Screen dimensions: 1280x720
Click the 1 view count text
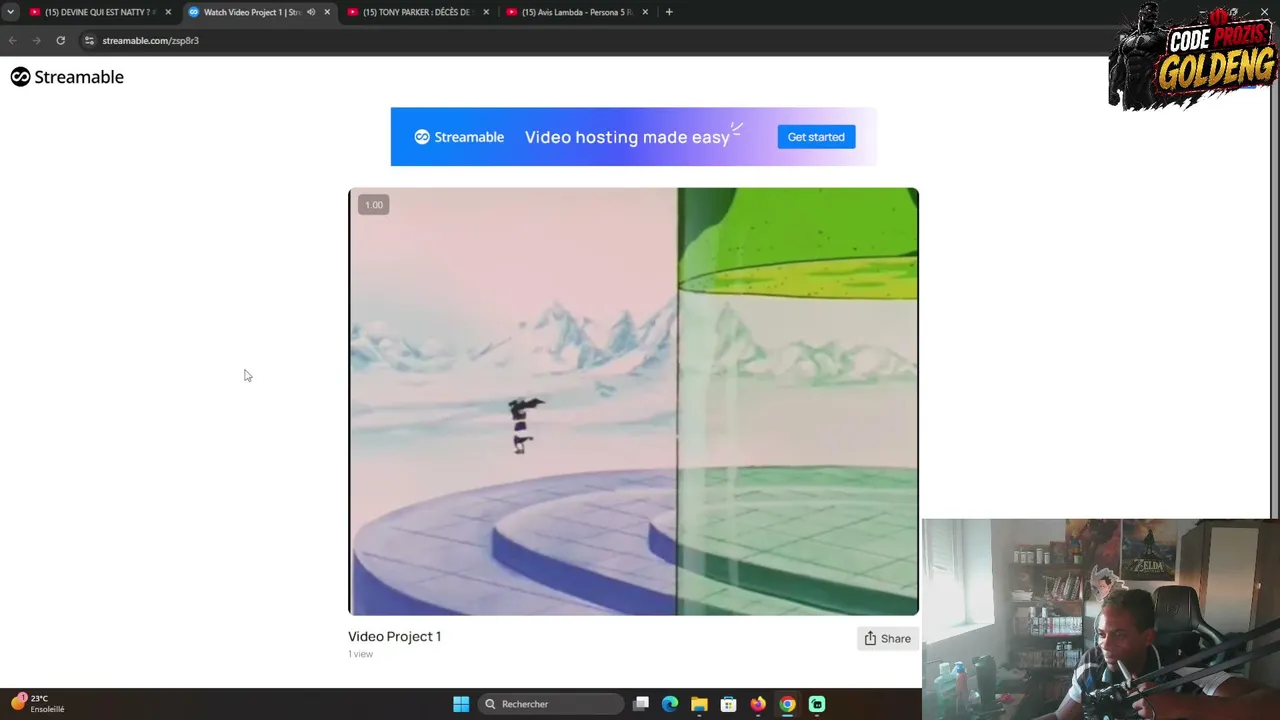tap(360, 654)
